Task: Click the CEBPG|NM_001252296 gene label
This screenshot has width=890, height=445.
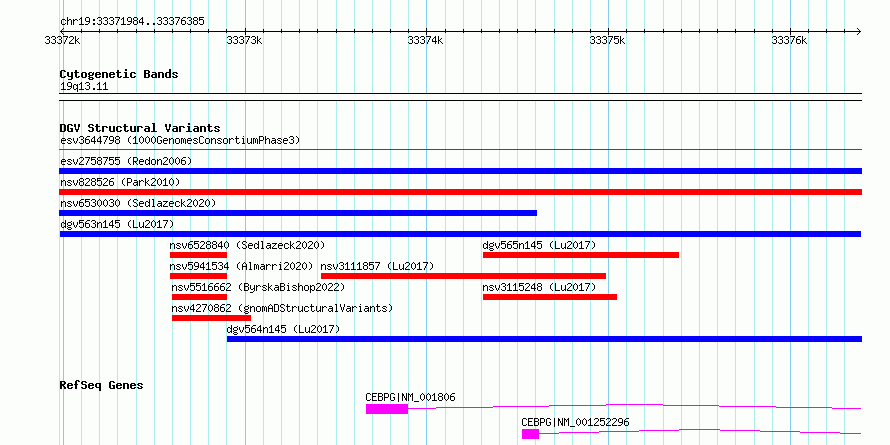Action: click(576, 422)
